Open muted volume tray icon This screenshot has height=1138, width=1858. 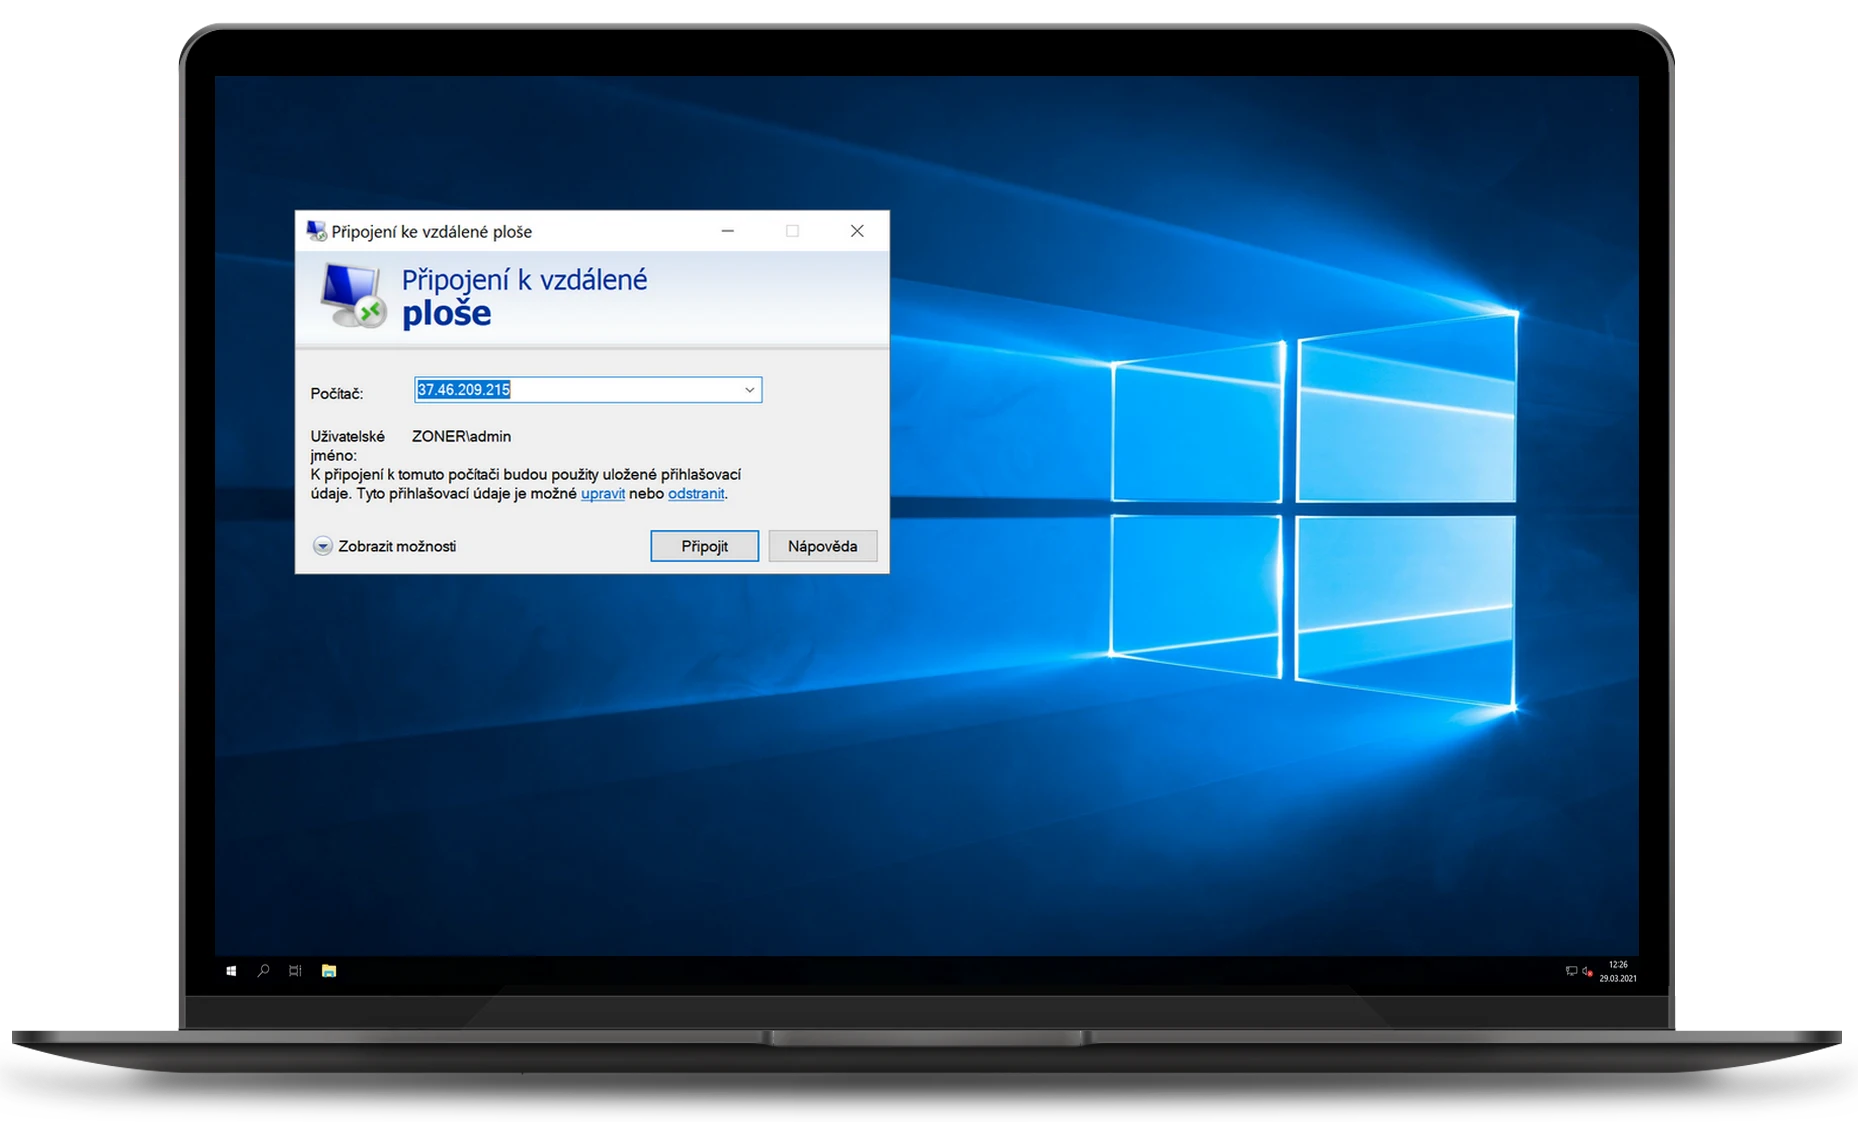point(1587,971)
